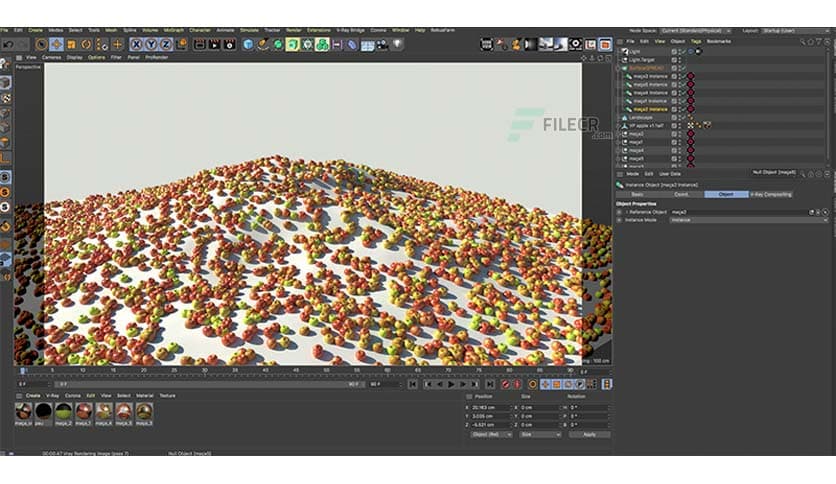The height and width of the screenshot is (484, 836).
Task: Open the Size mode dropdown
Action: coord(540,435)
